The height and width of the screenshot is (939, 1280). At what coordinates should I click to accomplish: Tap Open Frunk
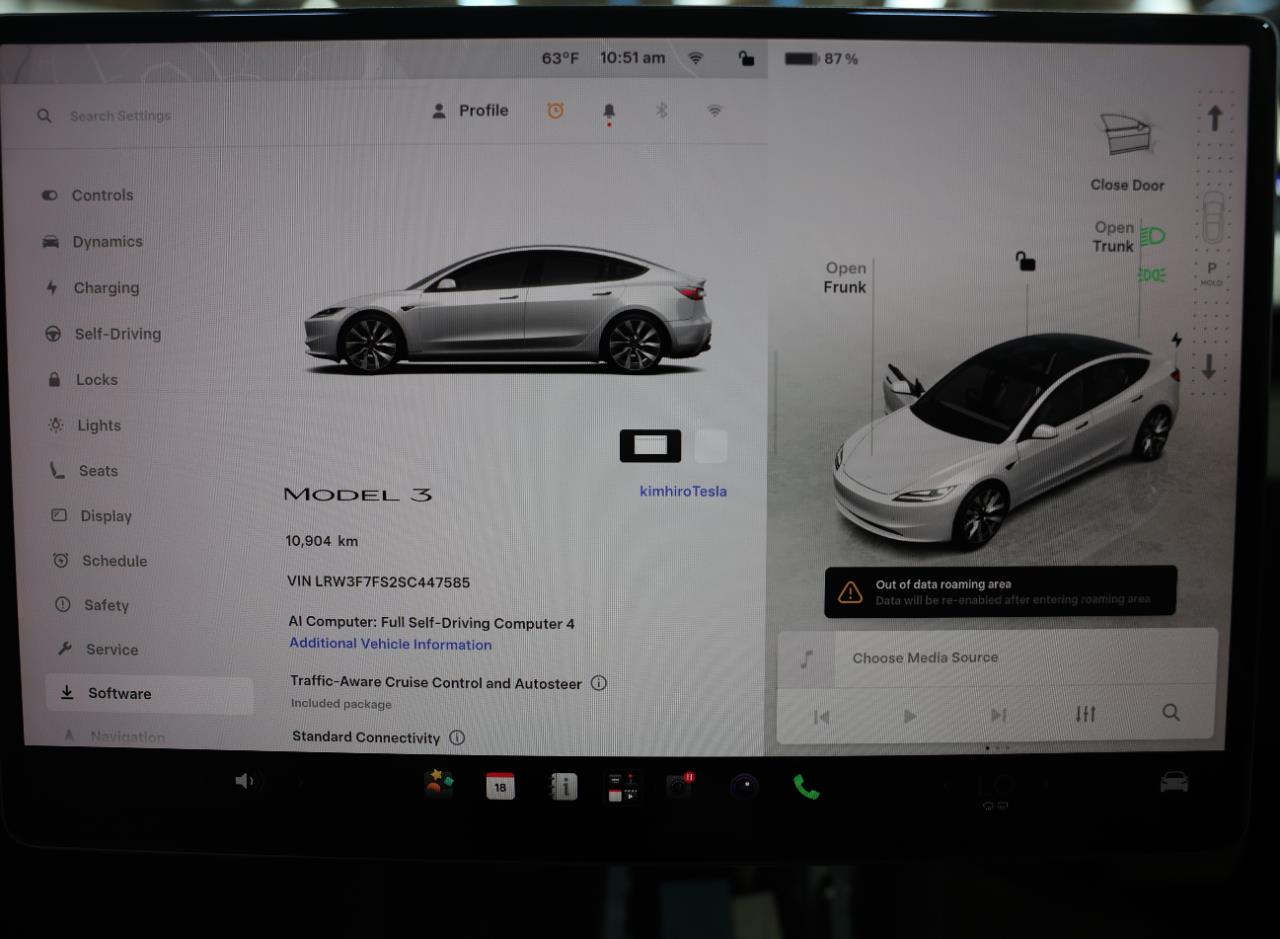point(845,277)
